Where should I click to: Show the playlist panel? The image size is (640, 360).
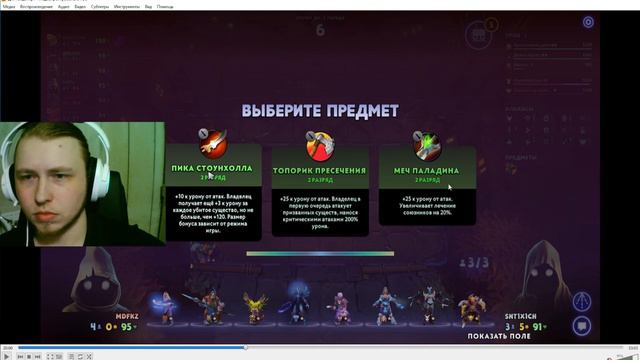(71, 356)
